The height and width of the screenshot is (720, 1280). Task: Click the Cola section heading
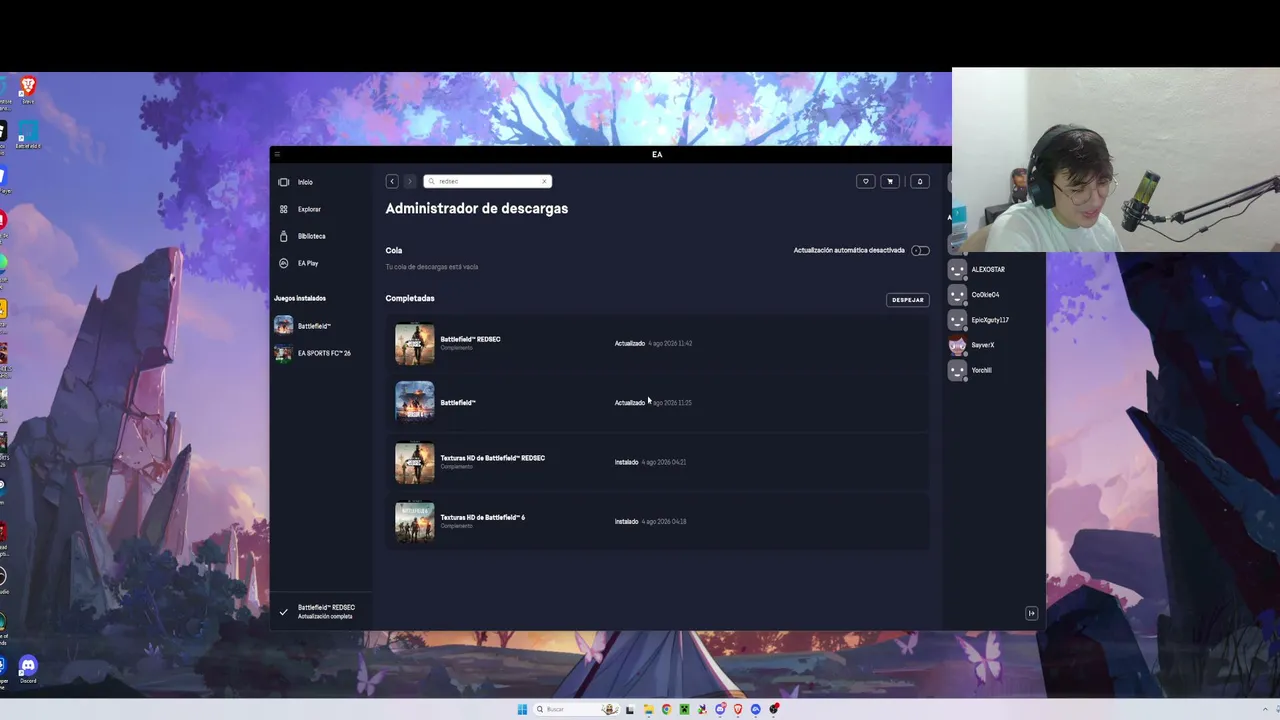point(394,250)
